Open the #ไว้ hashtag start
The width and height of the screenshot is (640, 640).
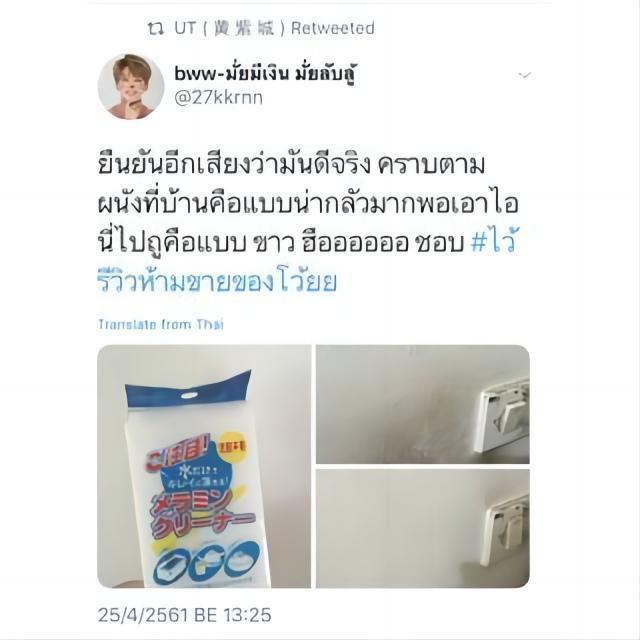(495, 243)
